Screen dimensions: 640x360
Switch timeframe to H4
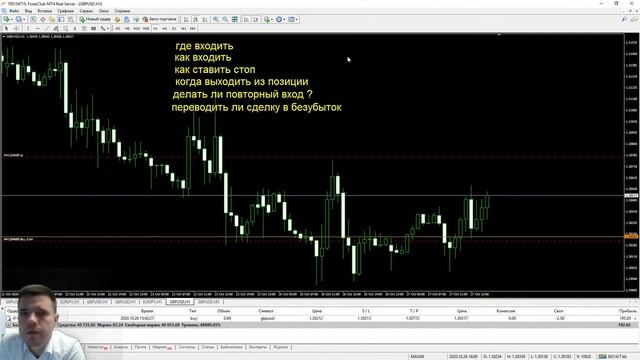click(164, 28)
